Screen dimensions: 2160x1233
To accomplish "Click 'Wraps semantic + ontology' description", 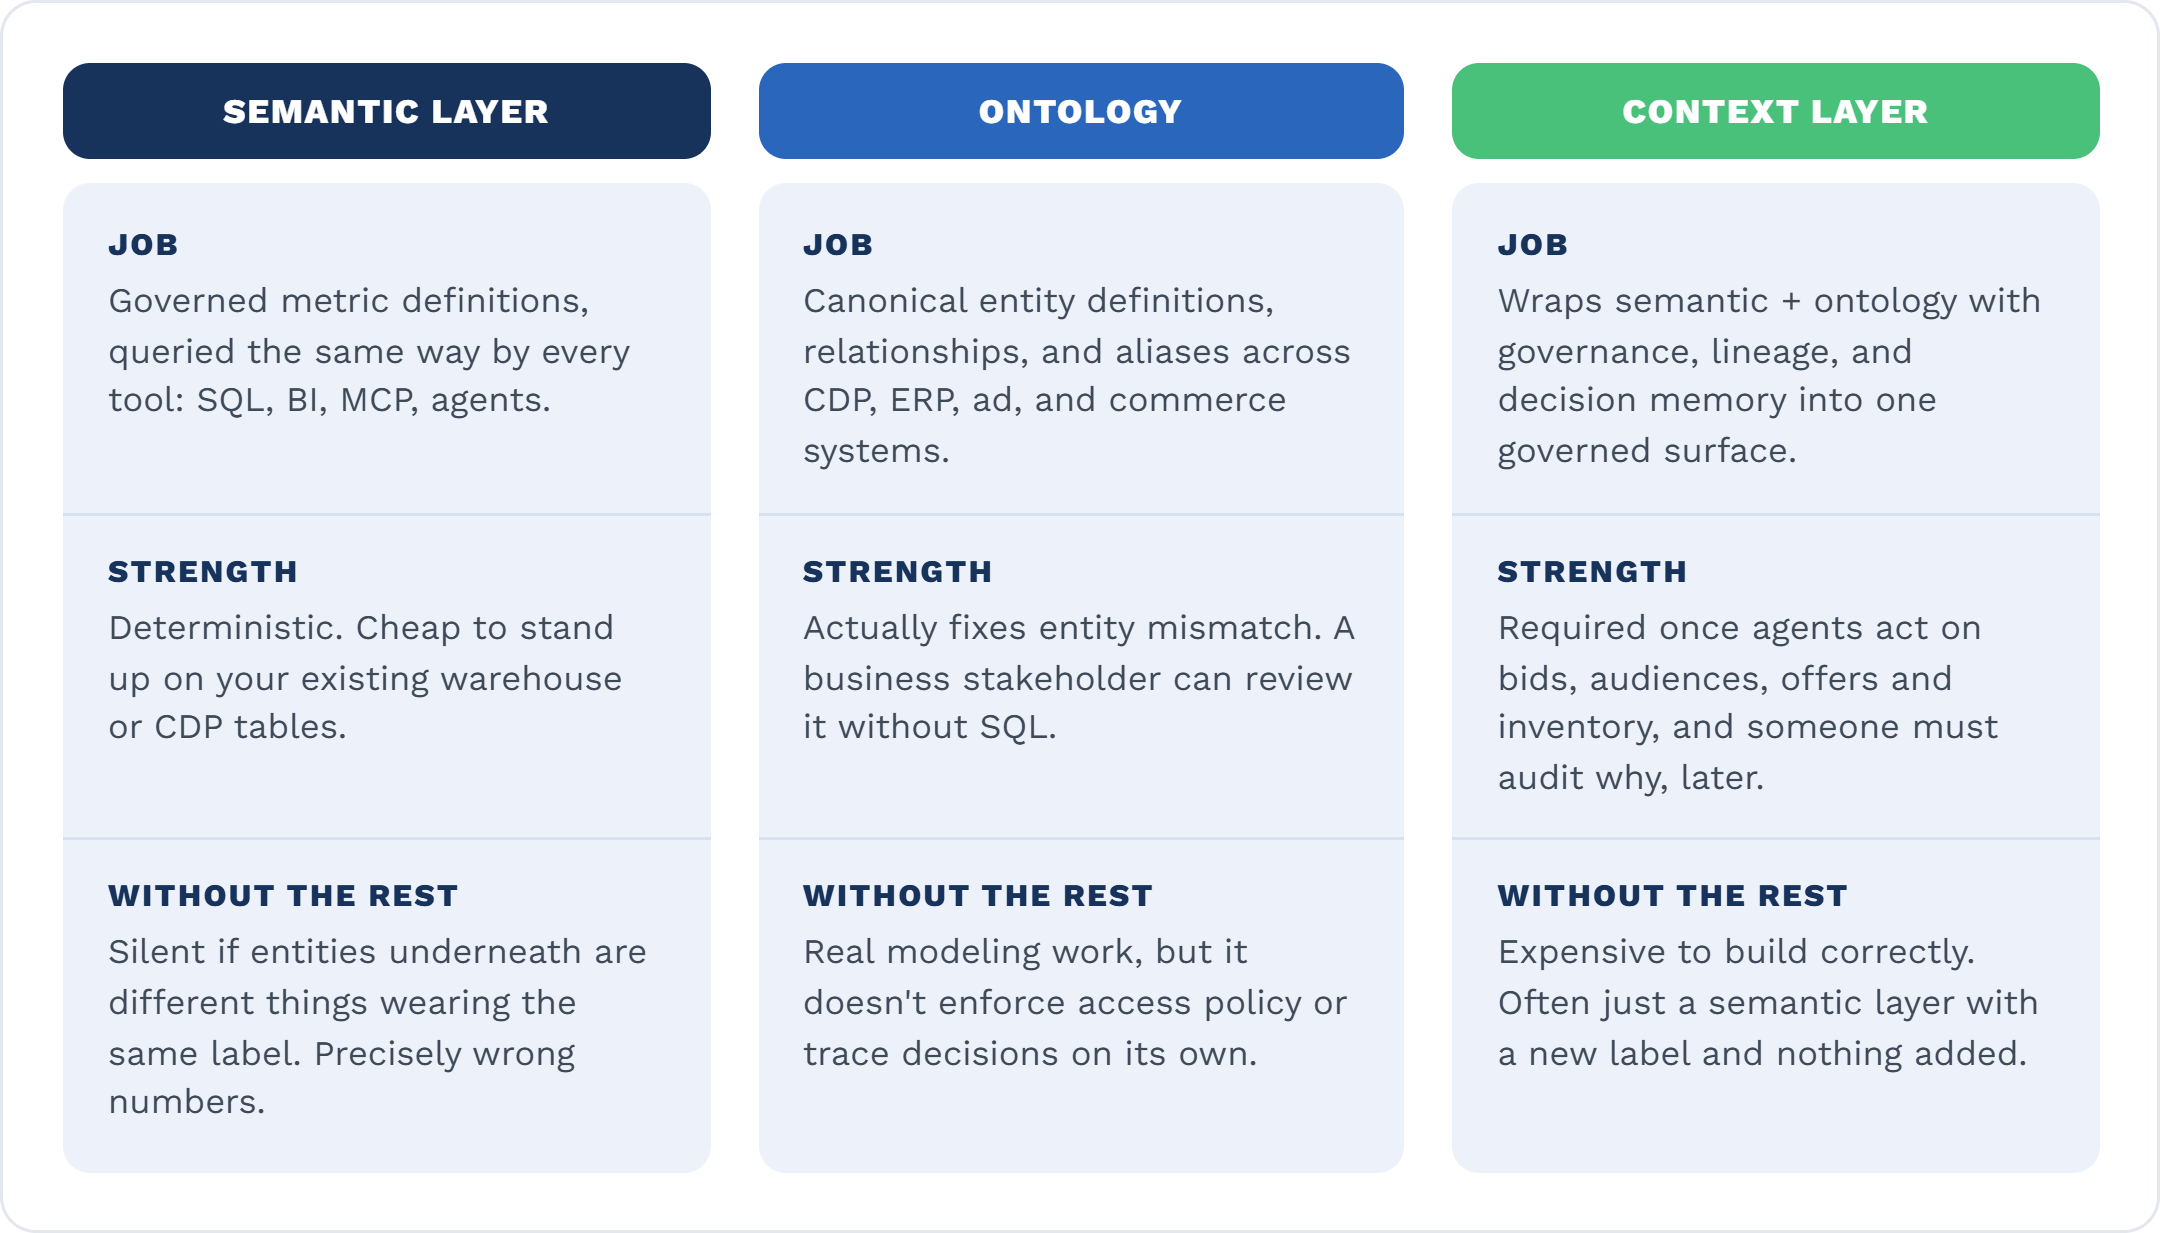I will (x=1769, y=376).
